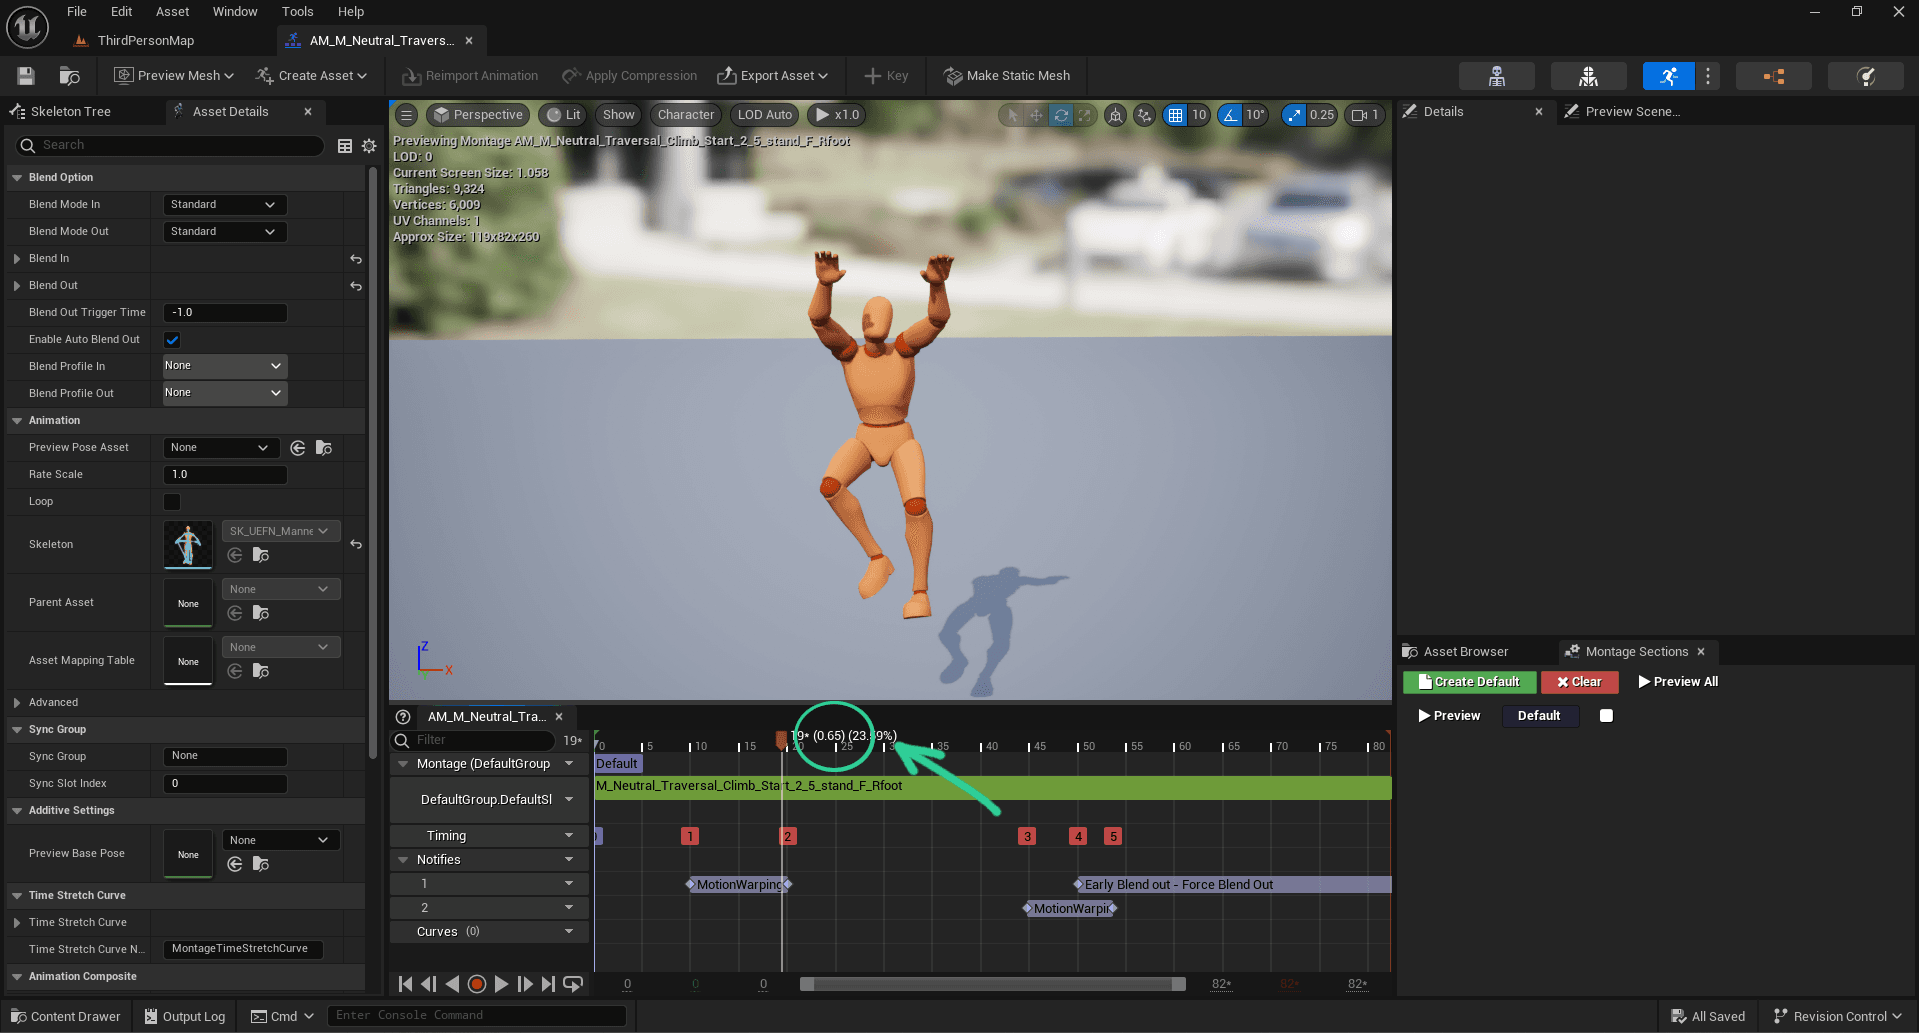Toggle grid snapping in the viewport
Screen dimensions: 1919x1033
tap(1176, 115)
